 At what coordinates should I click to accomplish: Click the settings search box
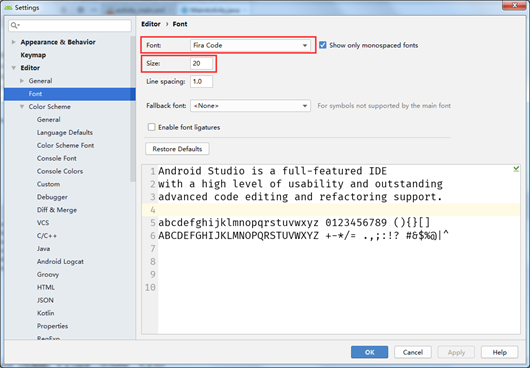pos(70,25)
